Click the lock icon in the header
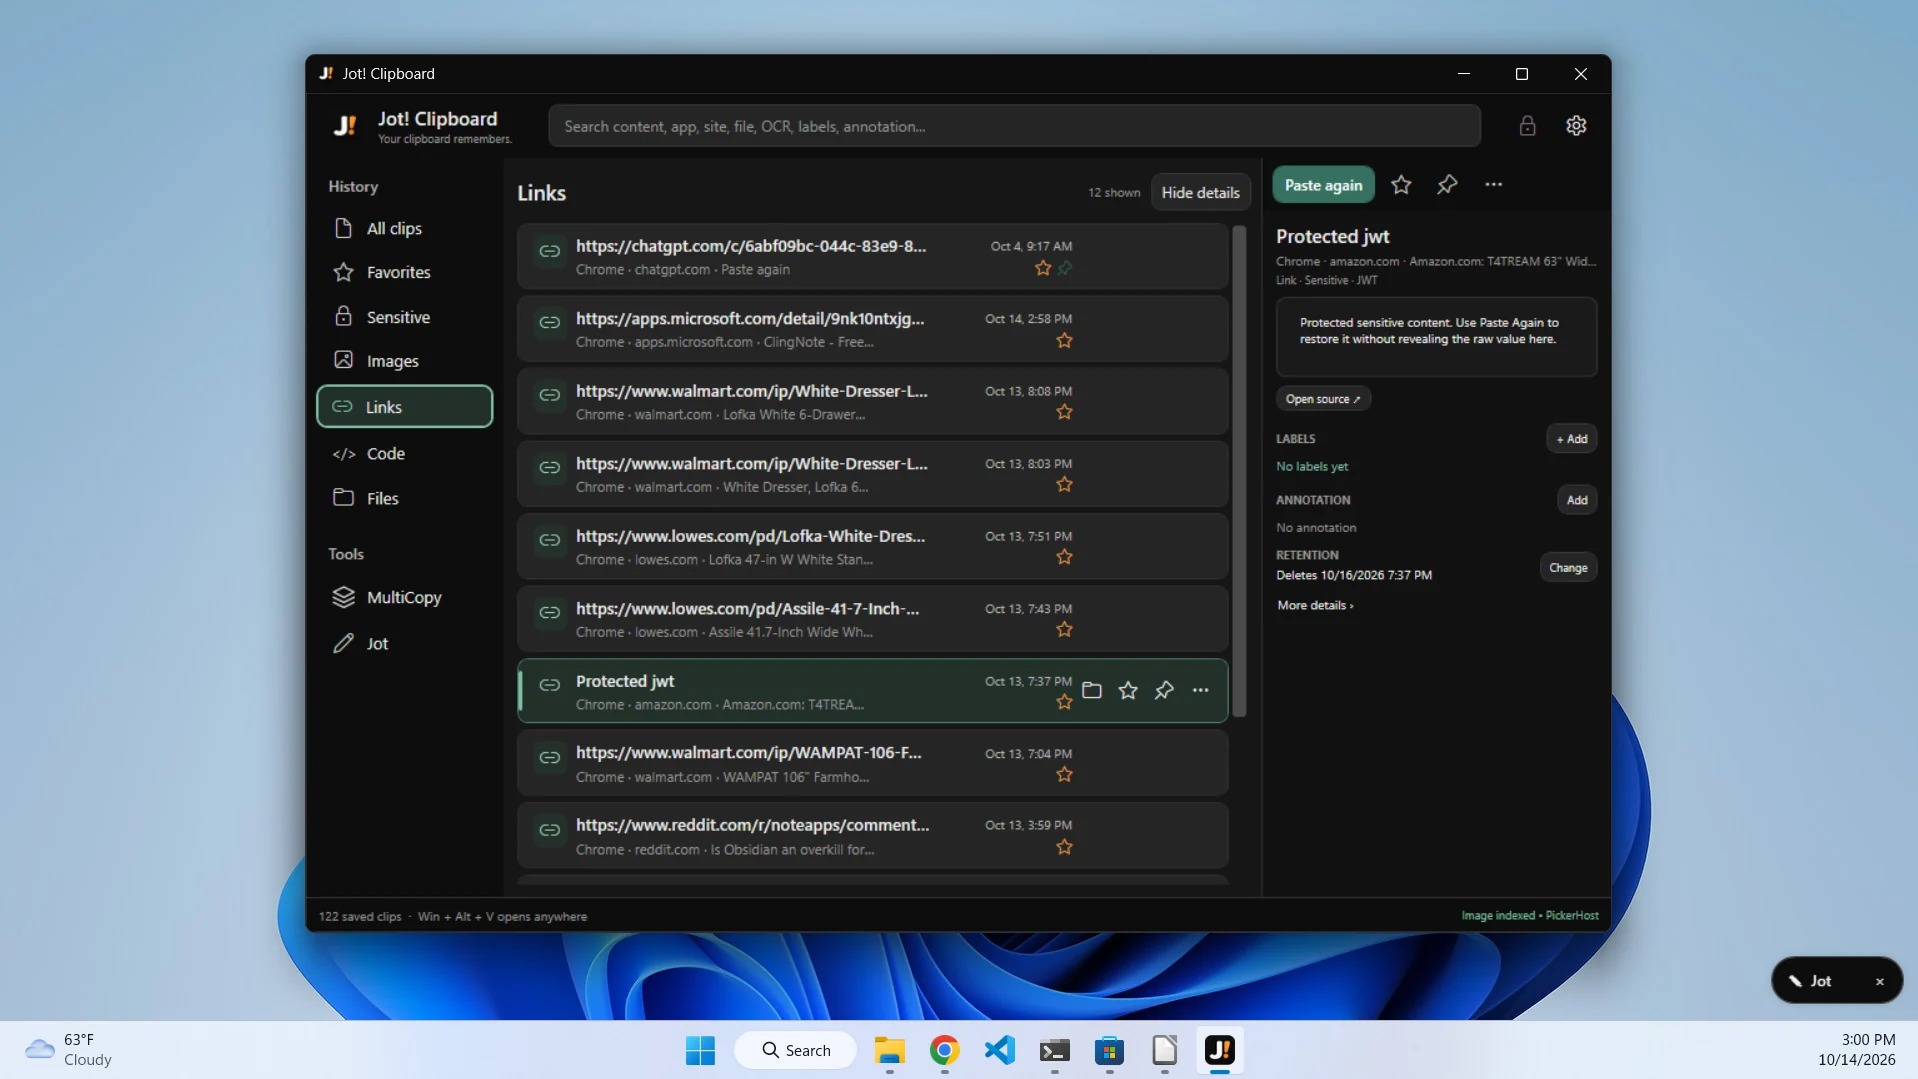The height and width of the screenshot is (1079, 1918). [1527, 126]
